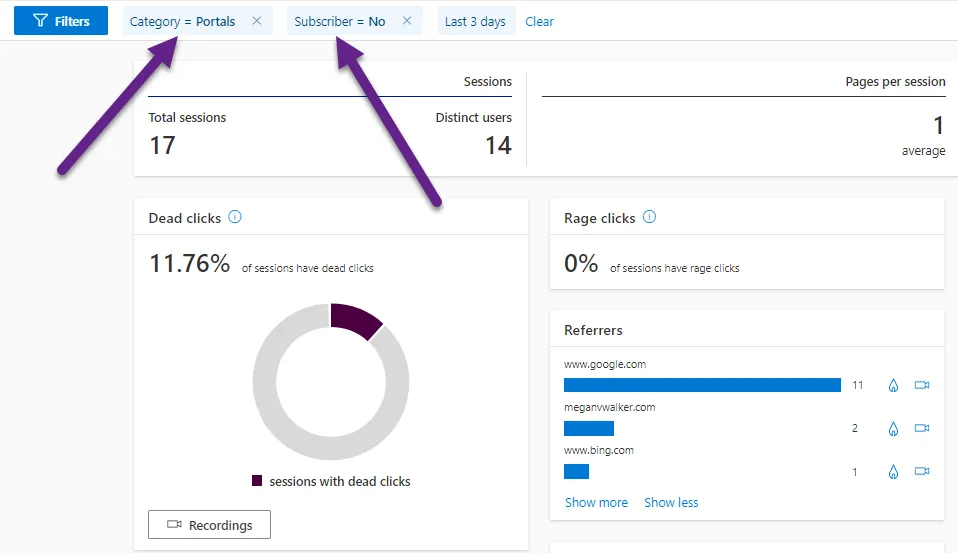Open heatmap for www.google.com referrer

click(x=893, y=385)
